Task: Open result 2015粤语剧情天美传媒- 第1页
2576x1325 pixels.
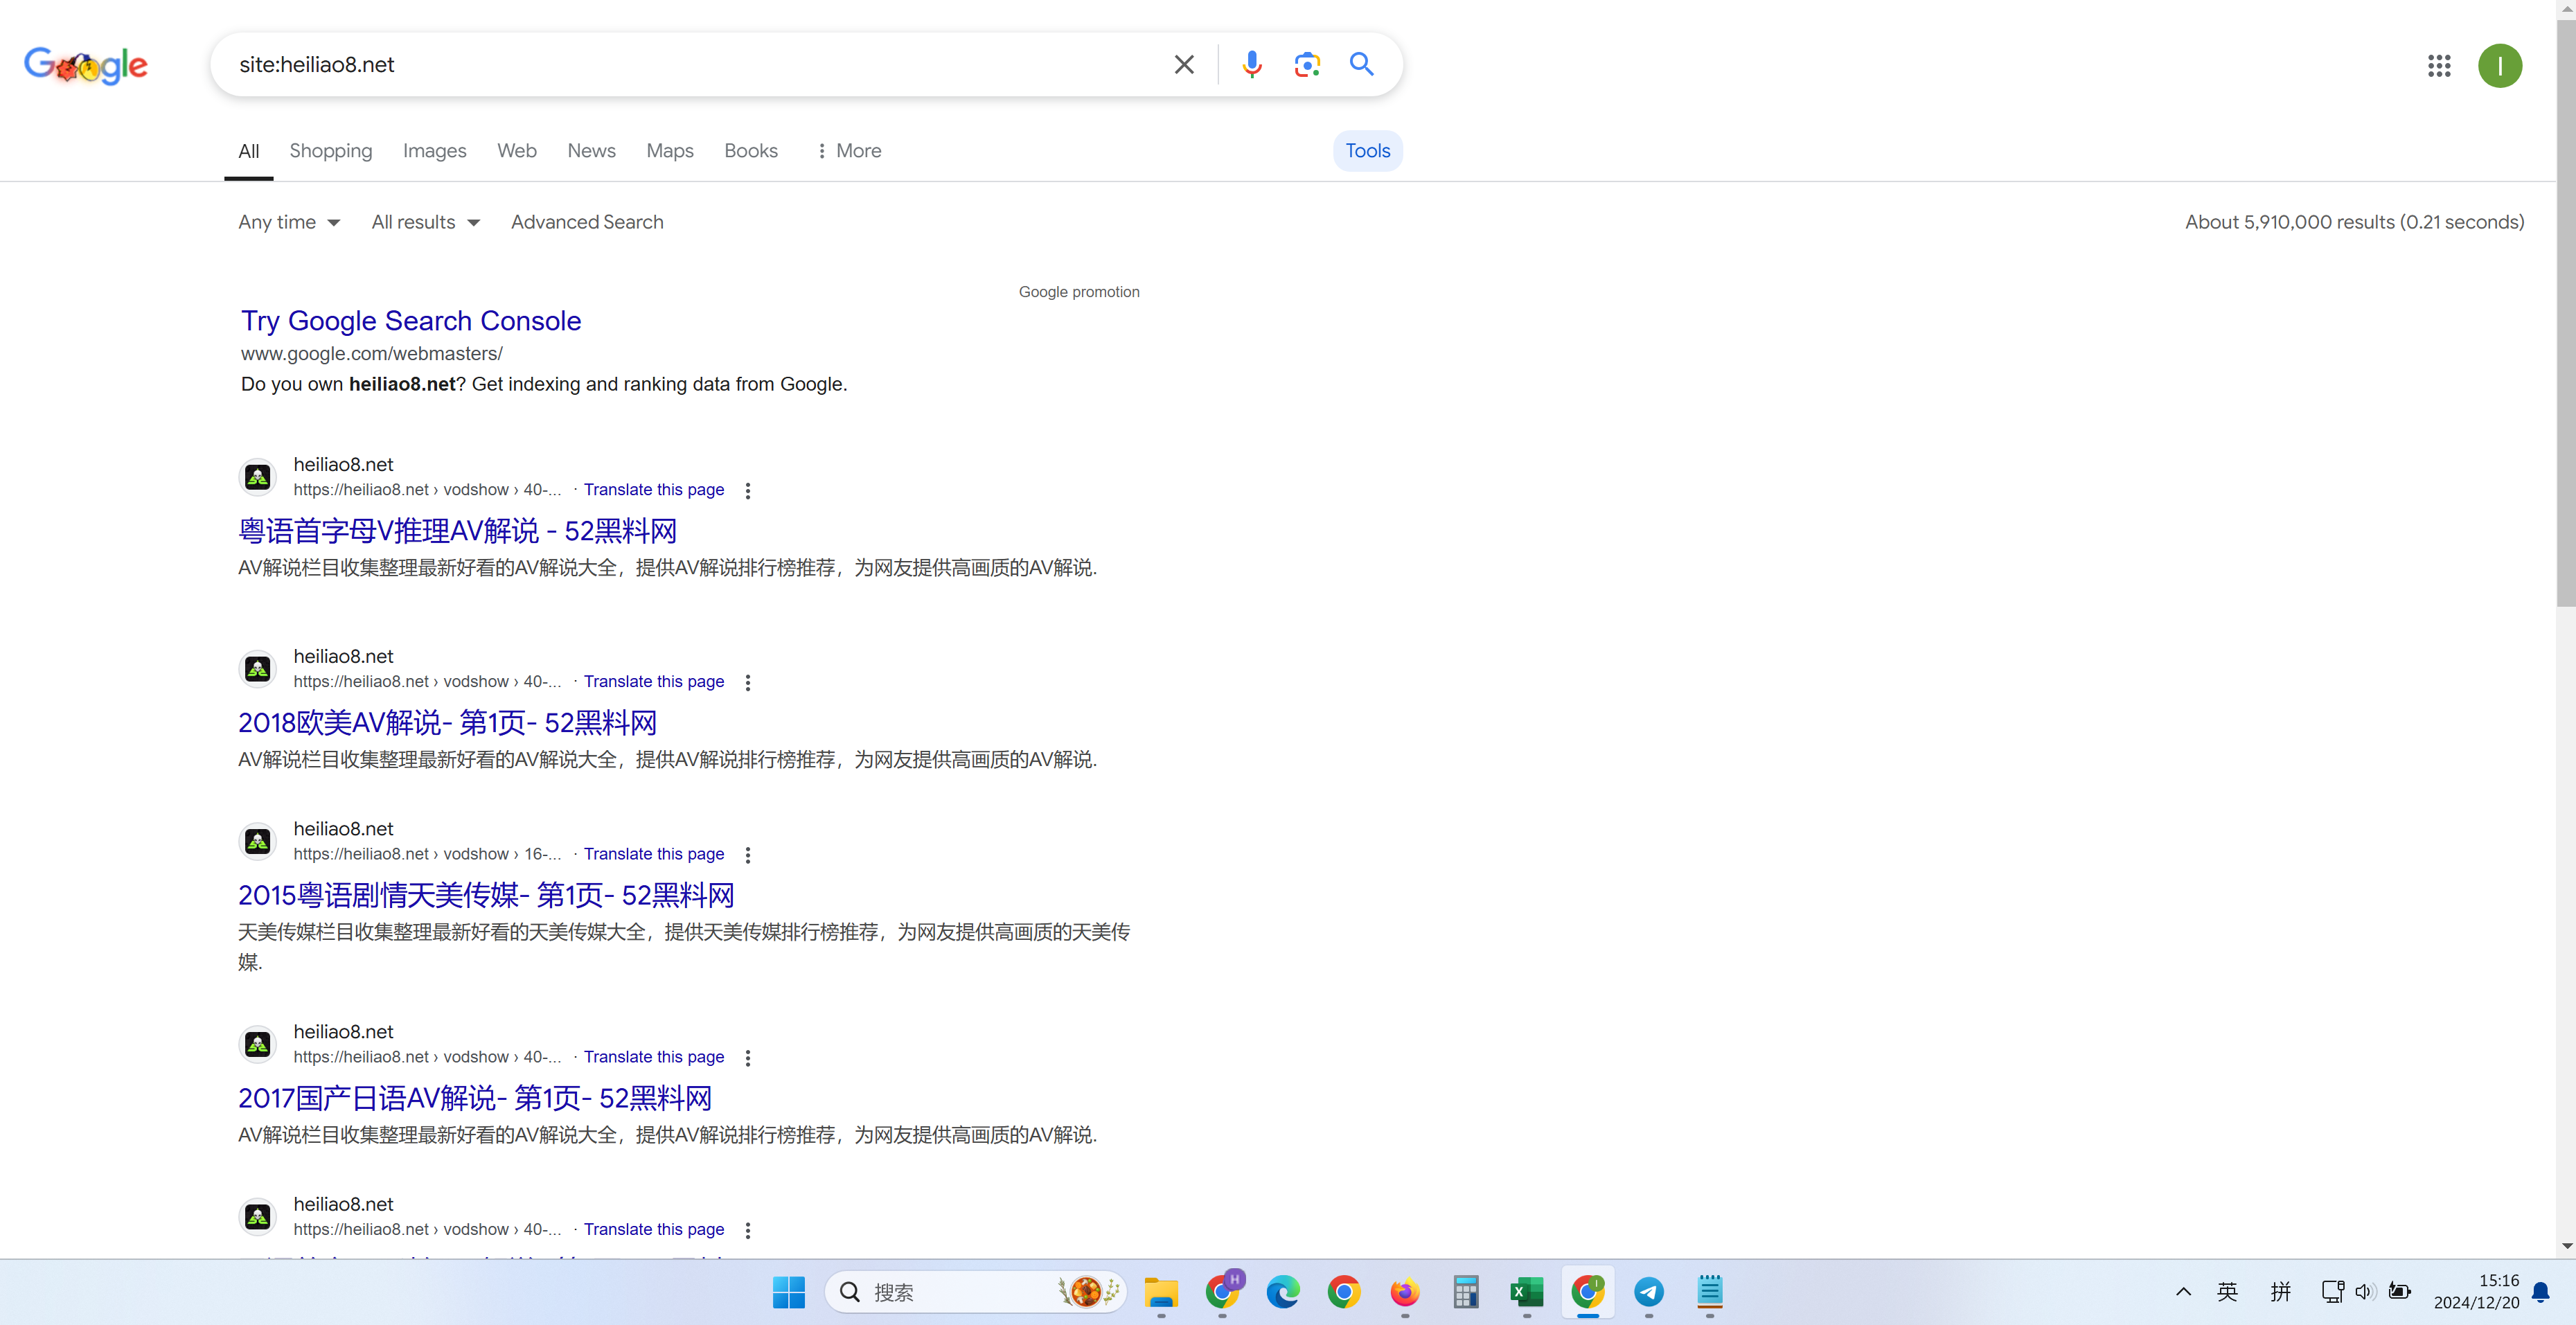Action: (x=486, y=895)
